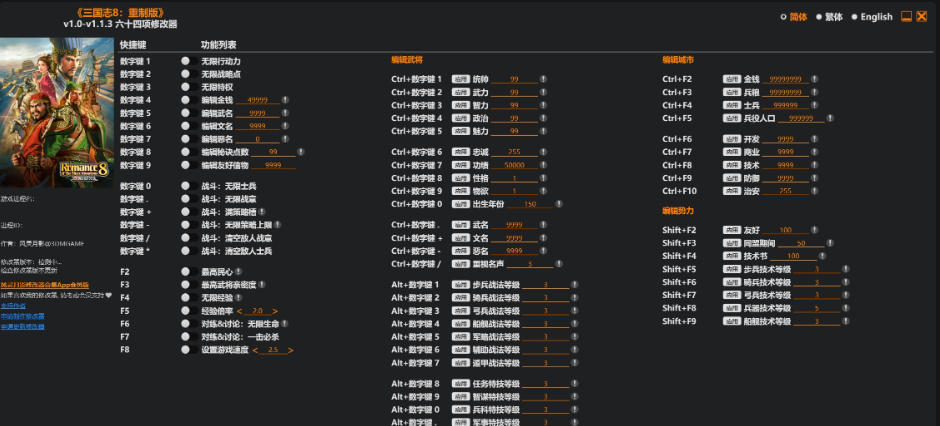Click the 治安 field showing 255

pyautogui.click(x=785, y=191)
